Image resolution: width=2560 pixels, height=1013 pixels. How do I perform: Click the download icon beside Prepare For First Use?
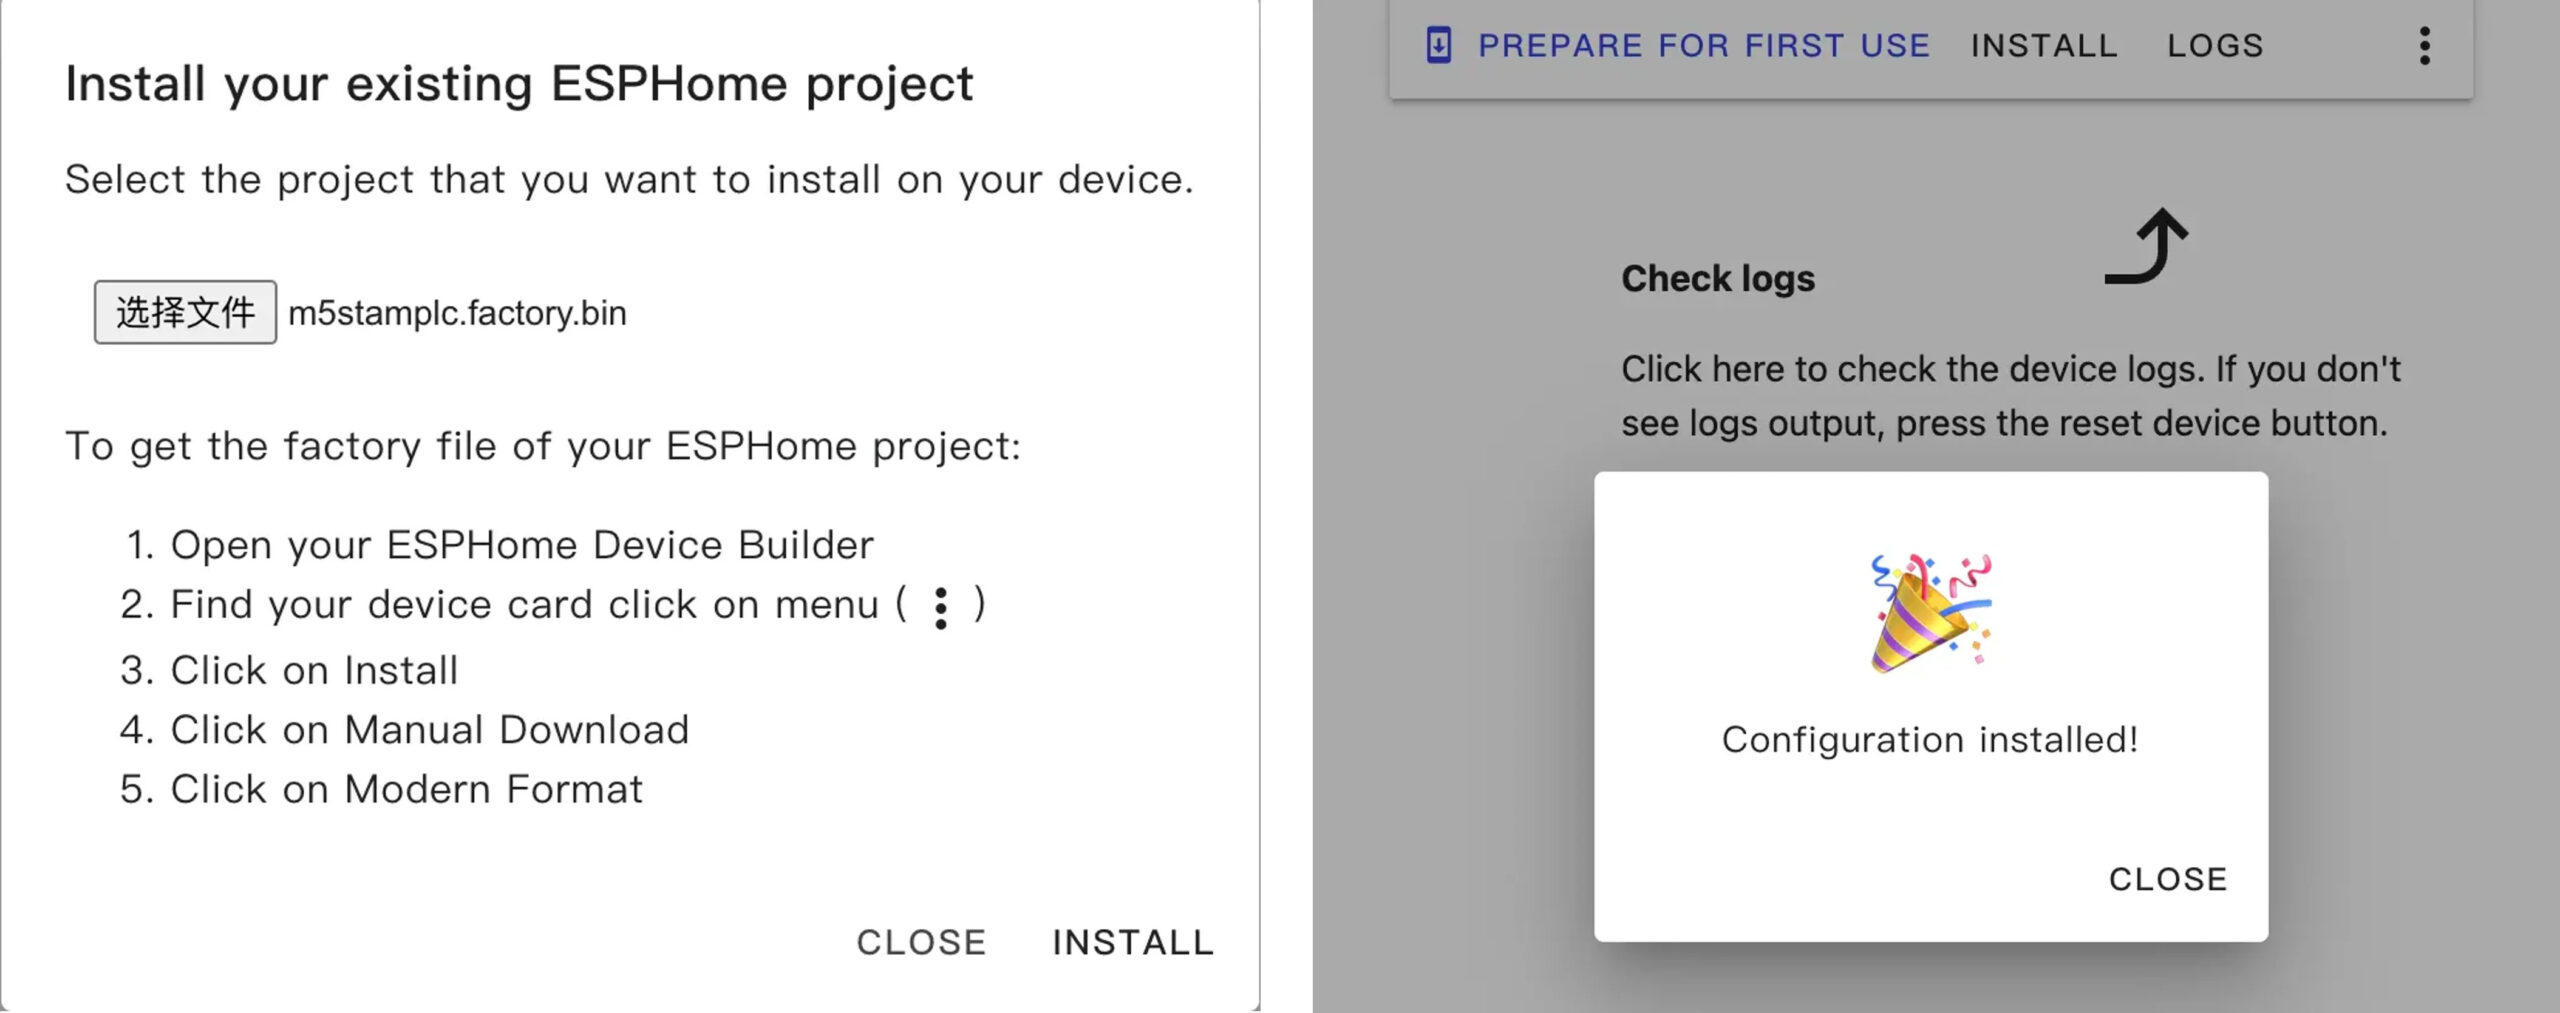coord(1438,45)
